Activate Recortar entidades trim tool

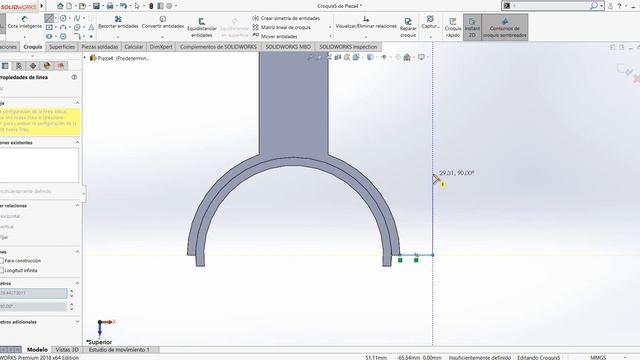[118, 22]
